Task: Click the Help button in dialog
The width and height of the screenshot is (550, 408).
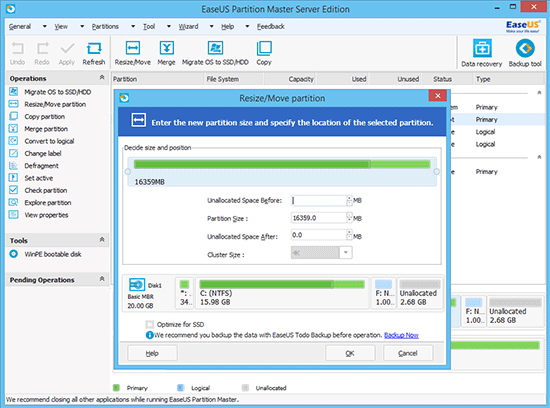Action: (x=152, y=353)
